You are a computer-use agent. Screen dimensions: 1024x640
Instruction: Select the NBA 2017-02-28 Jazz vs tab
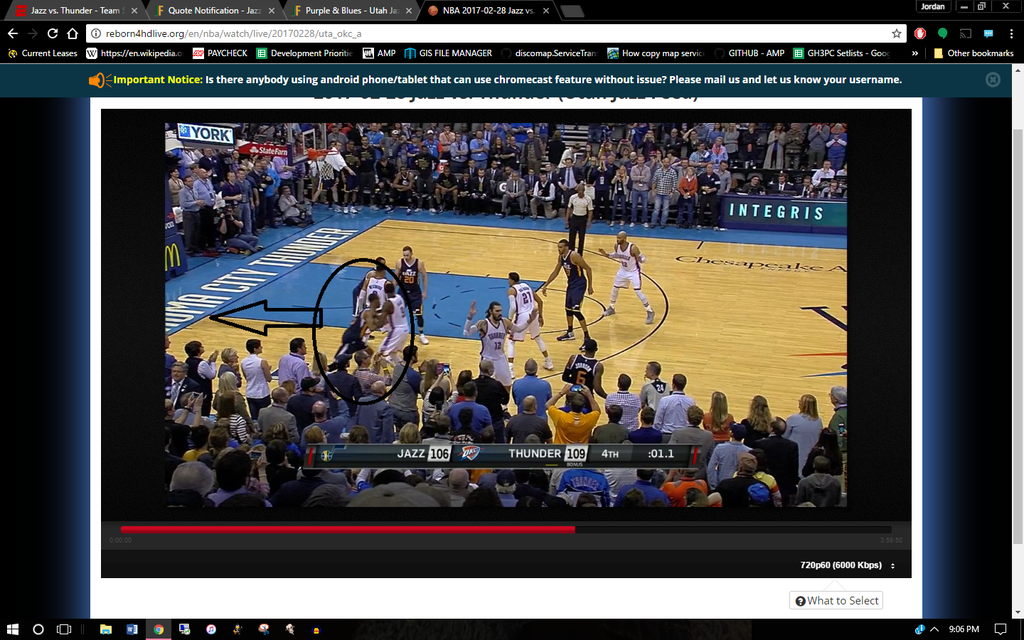click(x=488, y=10)
